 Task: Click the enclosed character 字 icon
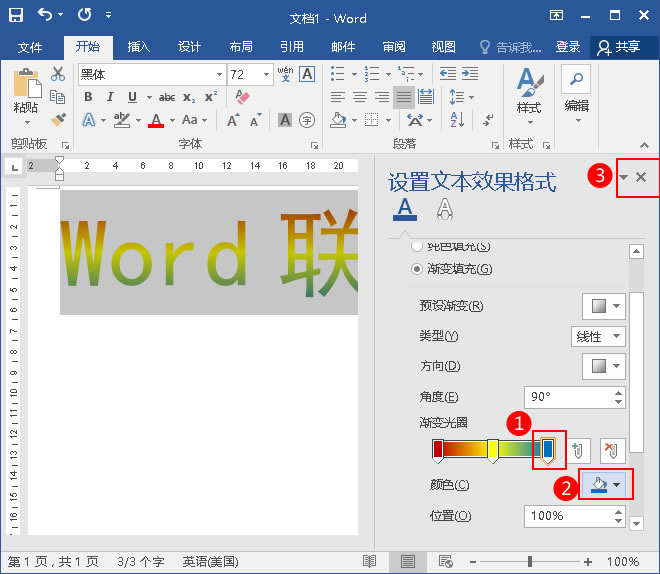[307, 120]
